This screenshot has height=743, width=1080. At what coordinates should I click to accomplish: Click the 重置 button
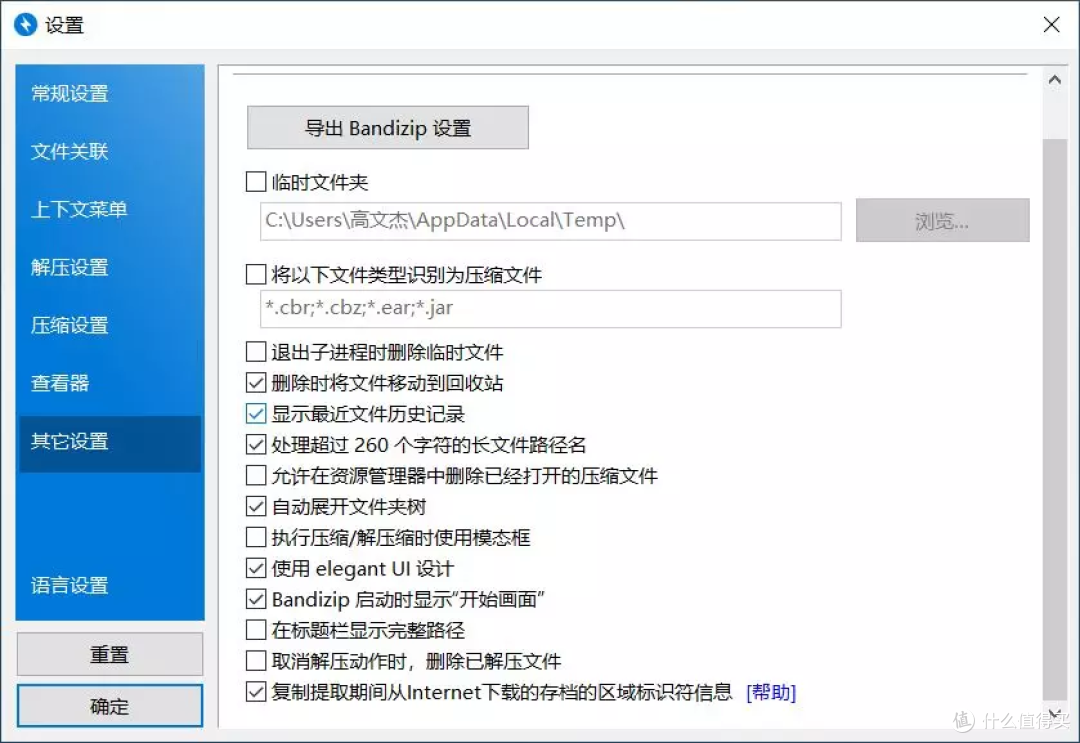110,654
